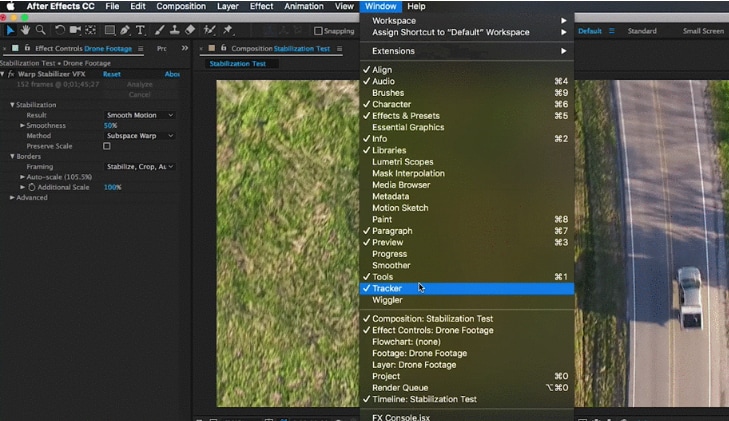The image size is (729, 421).
Task: Open the Composition menu
Action: (x=181, y=6)
